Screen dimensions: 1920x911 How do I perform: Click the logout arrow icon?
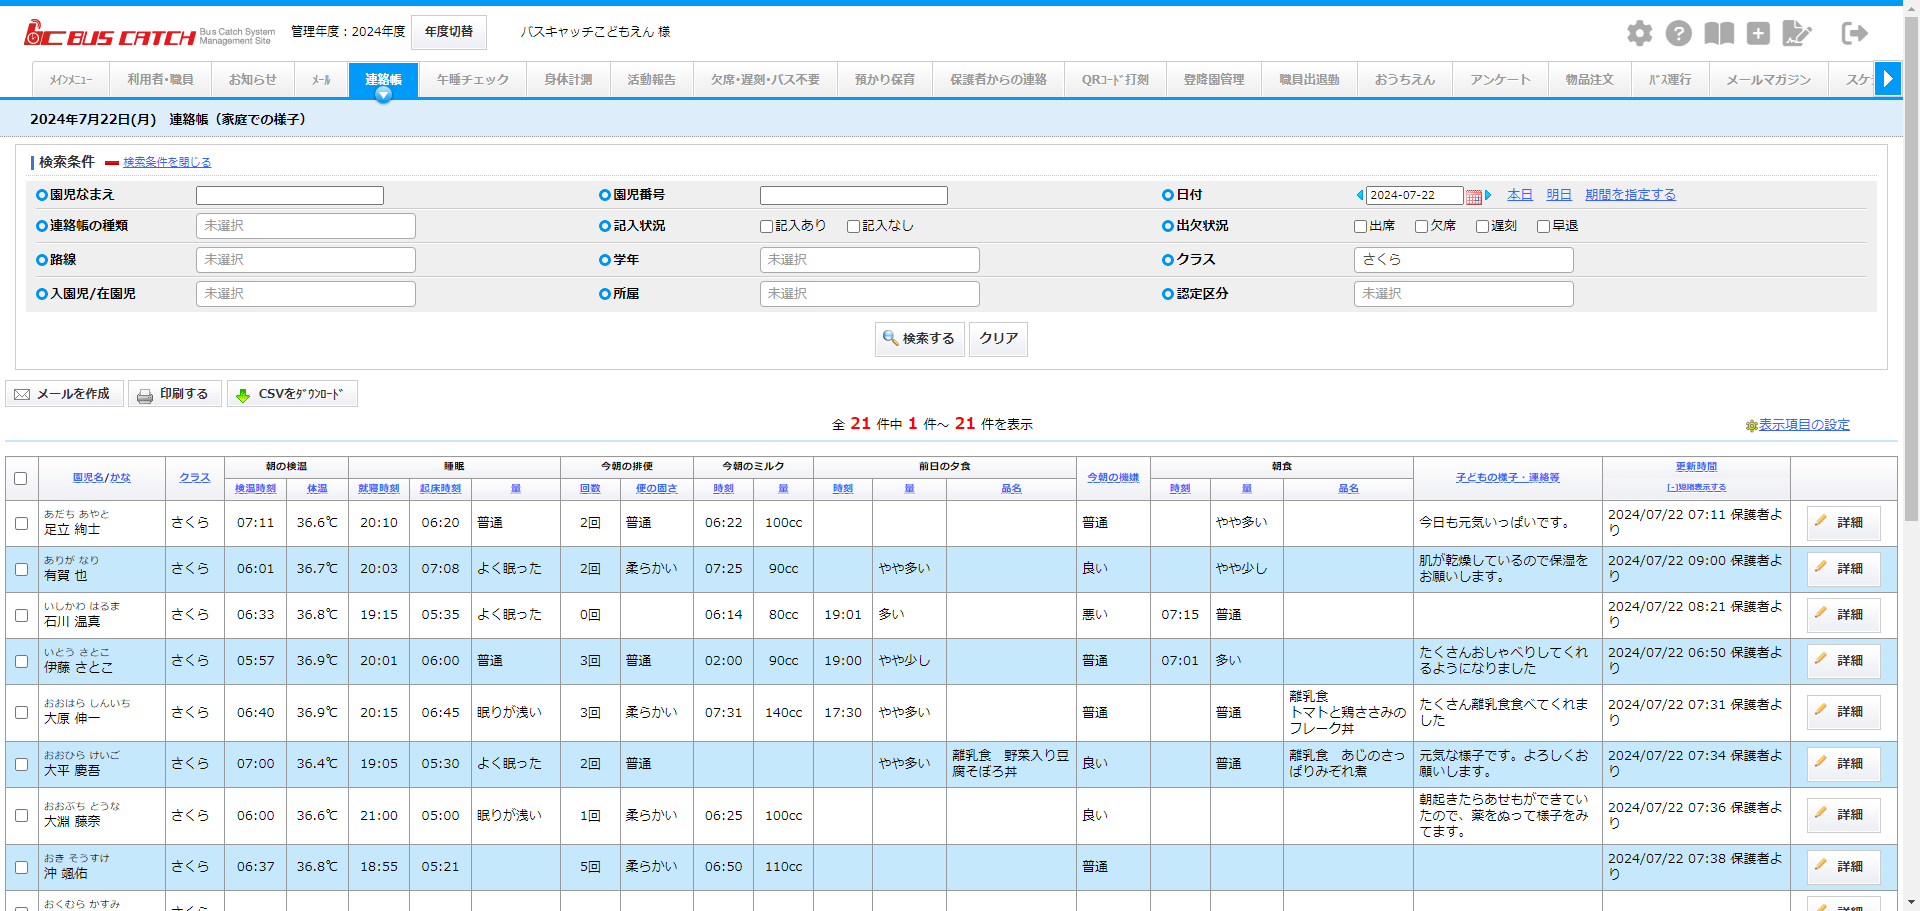(x=1854, y=34)
